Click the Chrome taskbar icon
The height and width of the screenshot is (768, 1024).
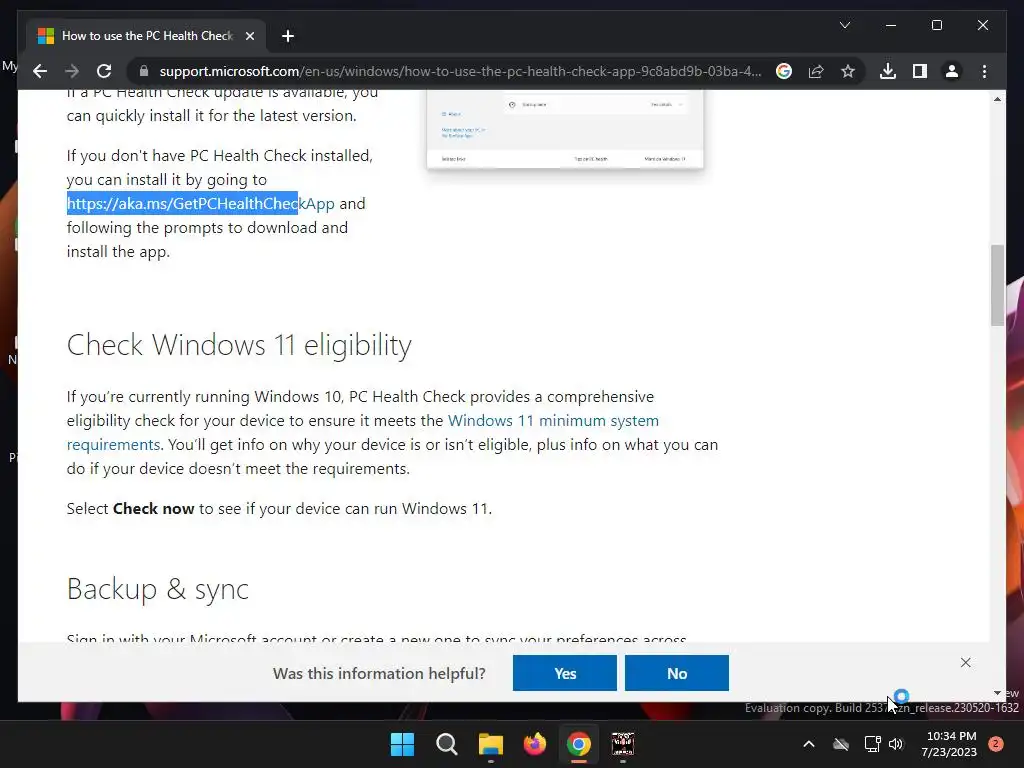(x=579, y=744)
